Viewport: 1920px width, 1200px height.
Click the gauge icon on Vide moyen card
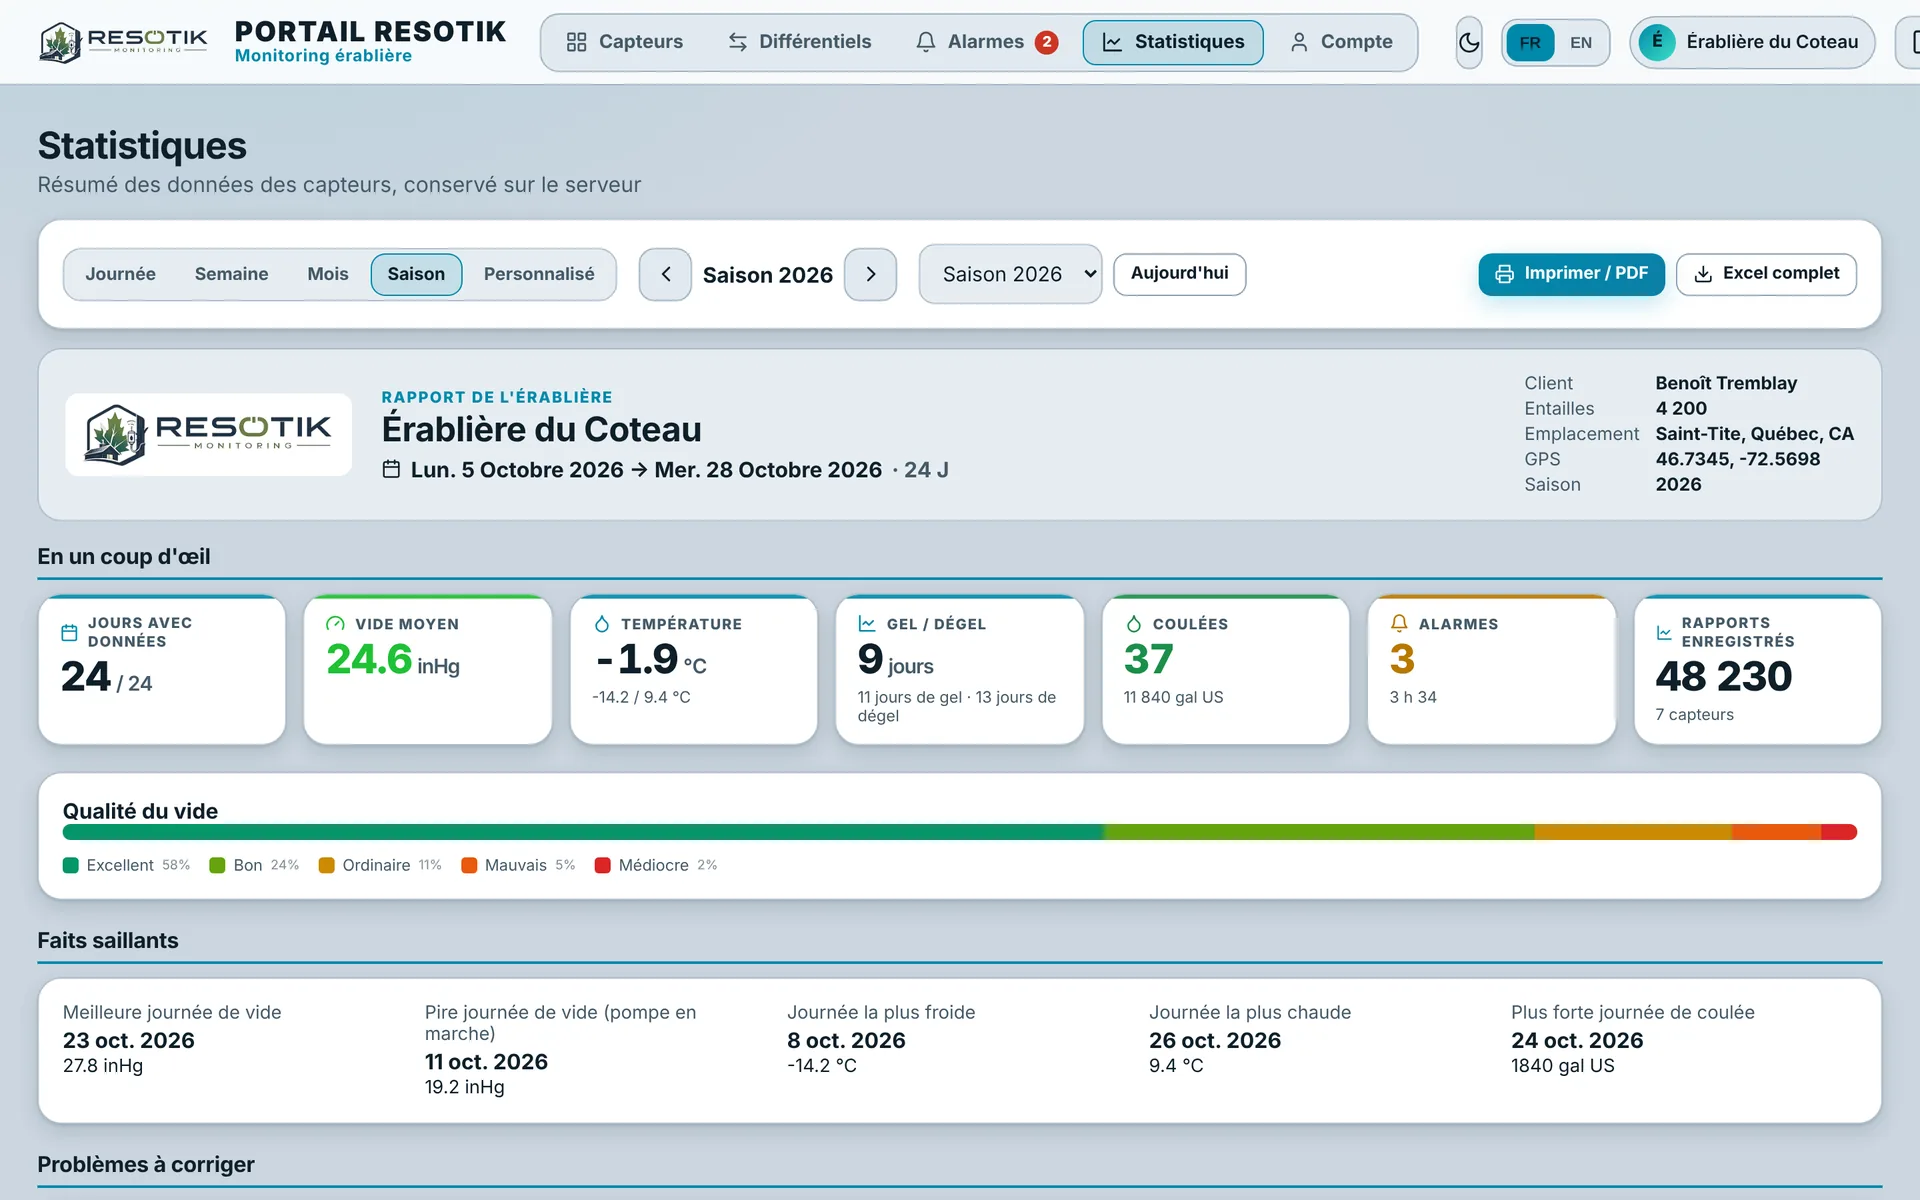pos(335,624)
